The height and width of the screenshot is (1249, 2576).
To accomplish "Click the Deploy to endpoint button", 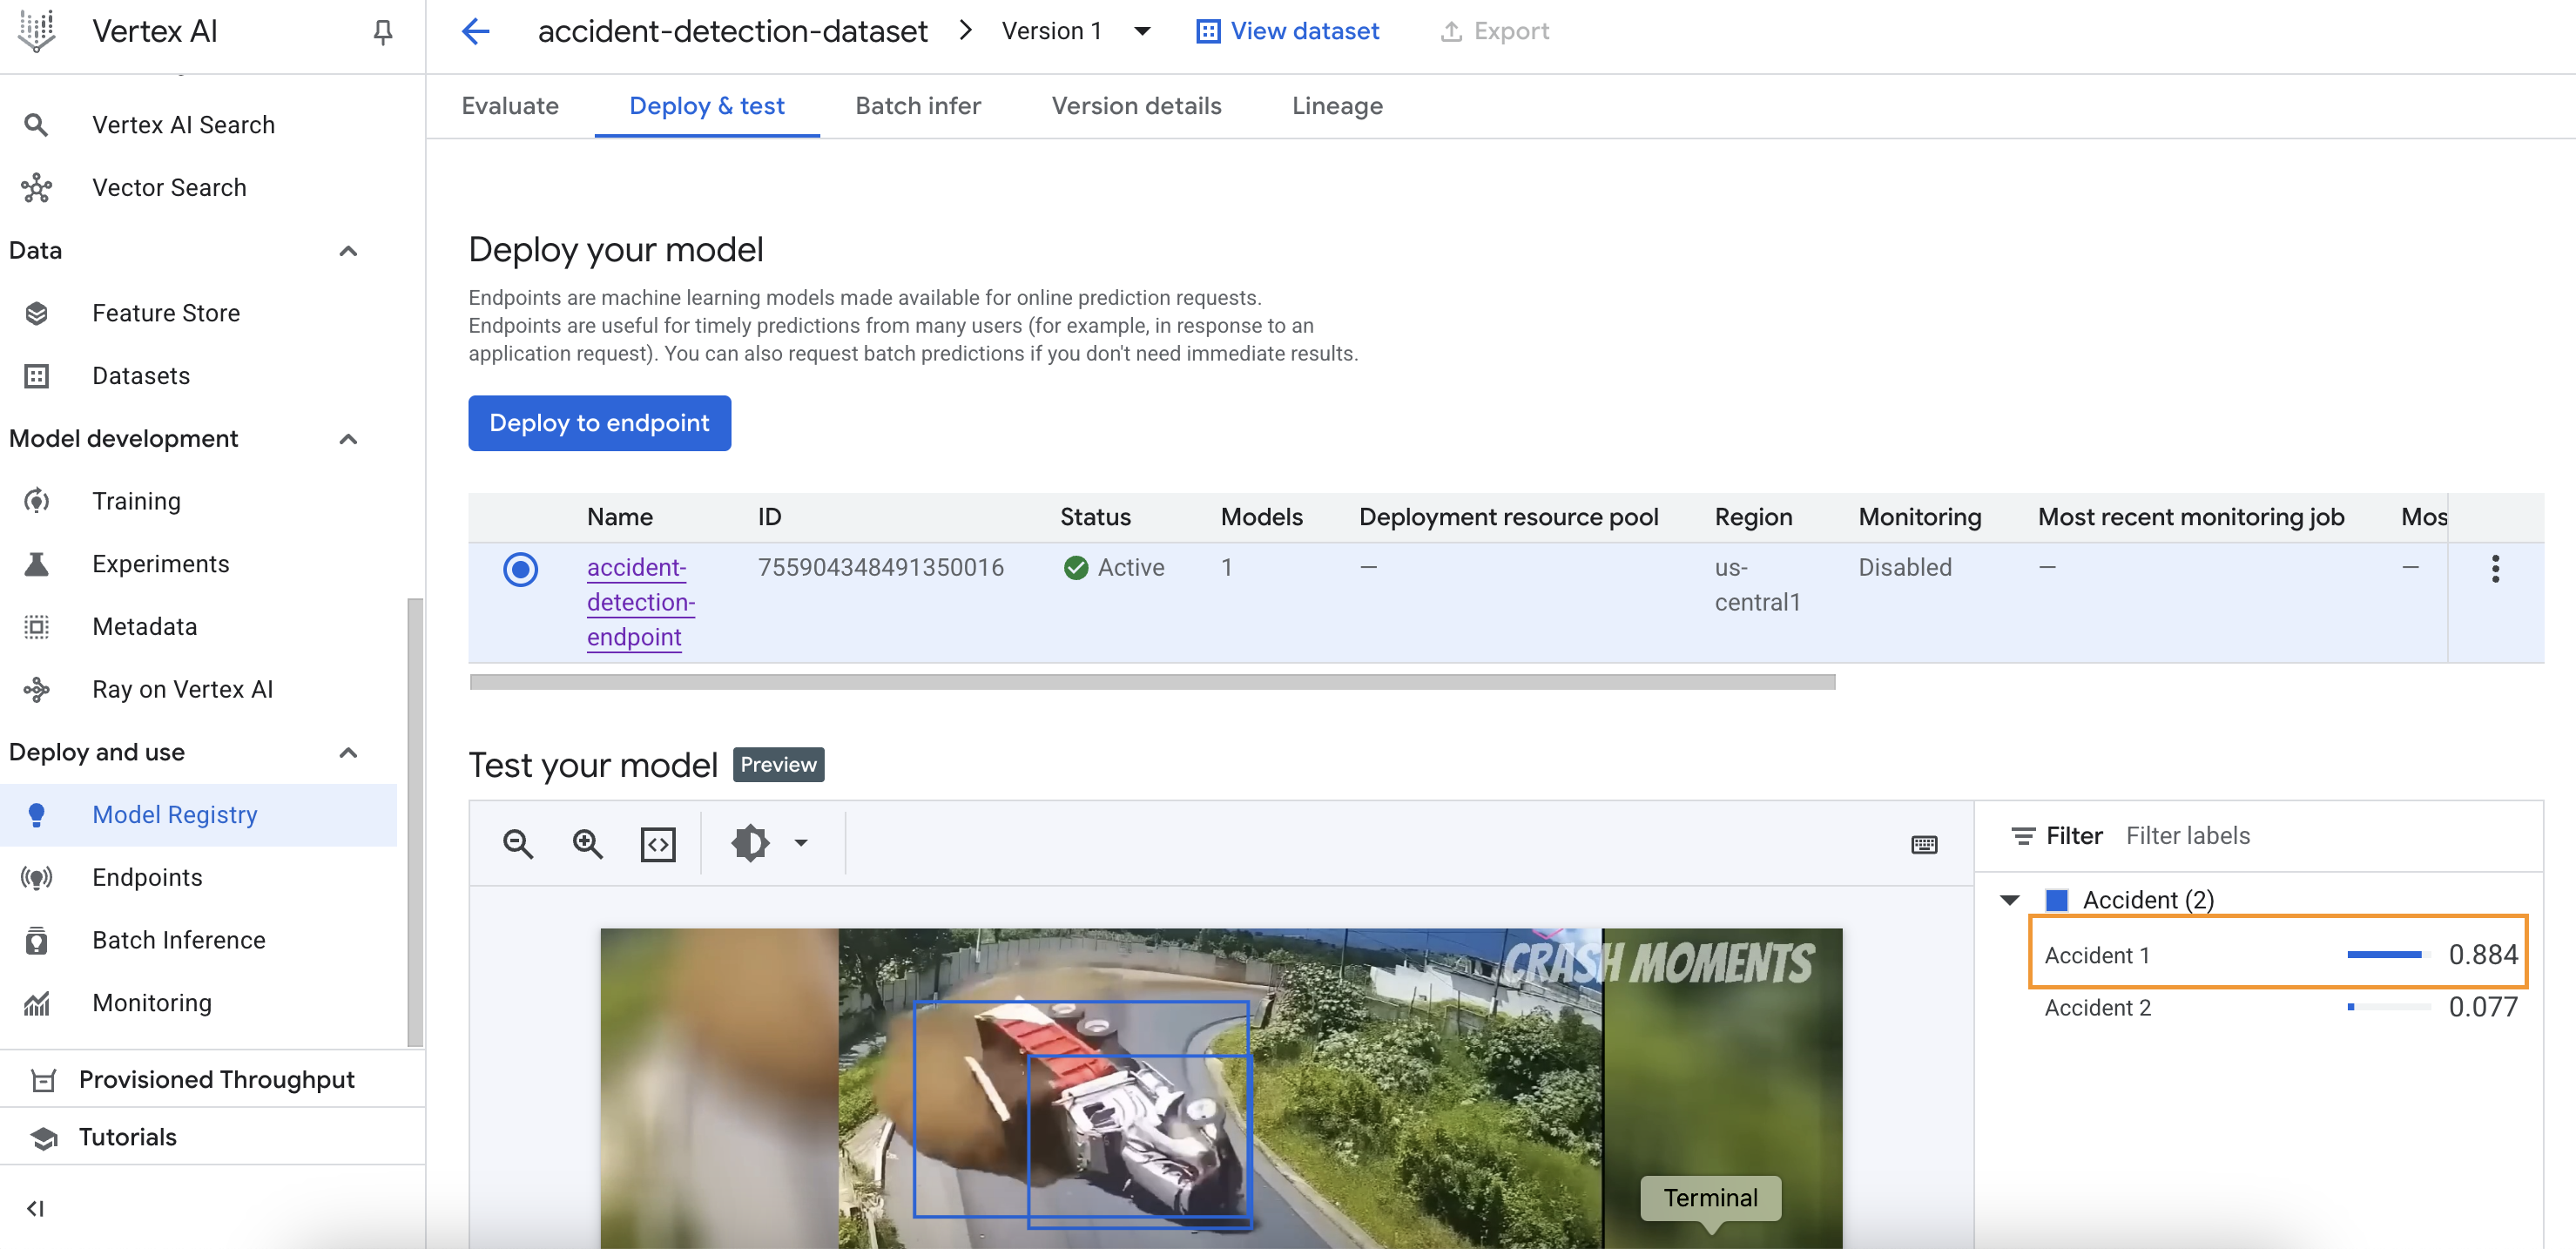I will point(599,423).
